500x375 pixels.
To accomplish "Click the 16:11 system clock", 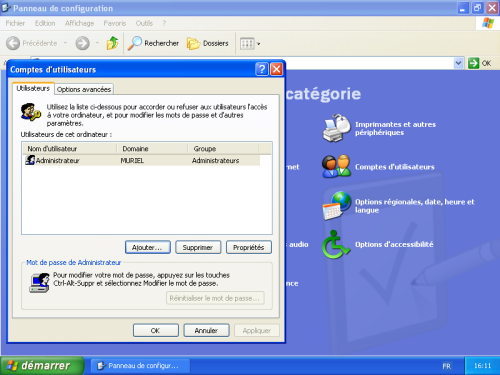I will pyautogui.click(x=482, y=366).
